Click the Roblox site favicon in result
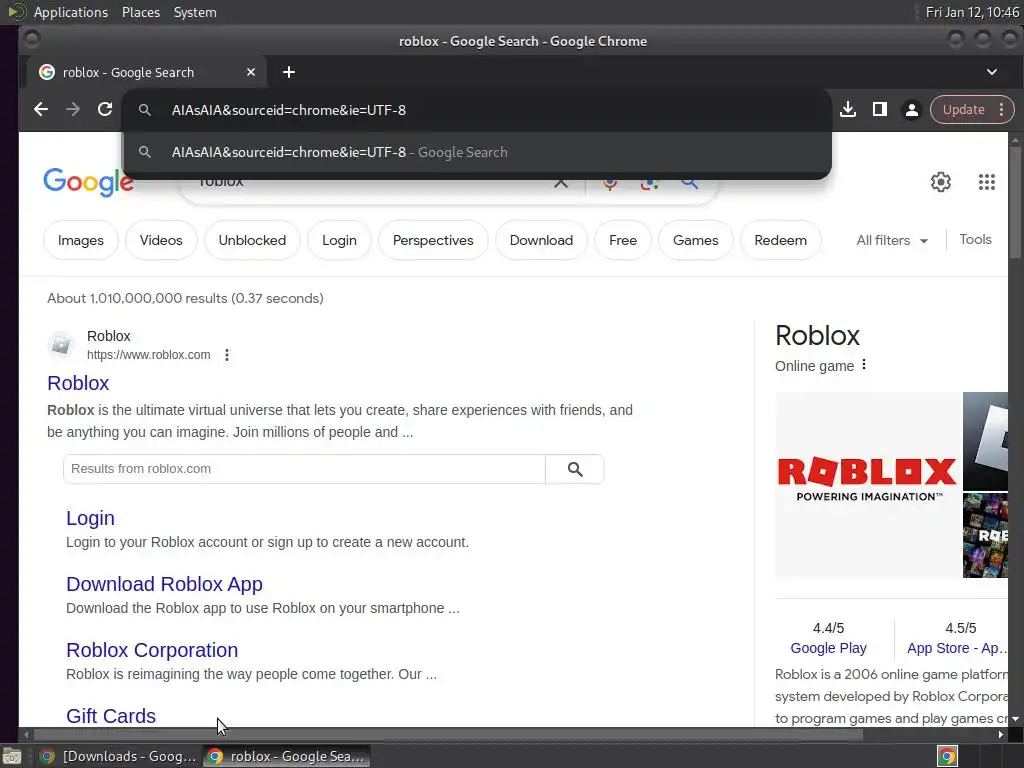The image size is (1024, 768). [61, 344]
